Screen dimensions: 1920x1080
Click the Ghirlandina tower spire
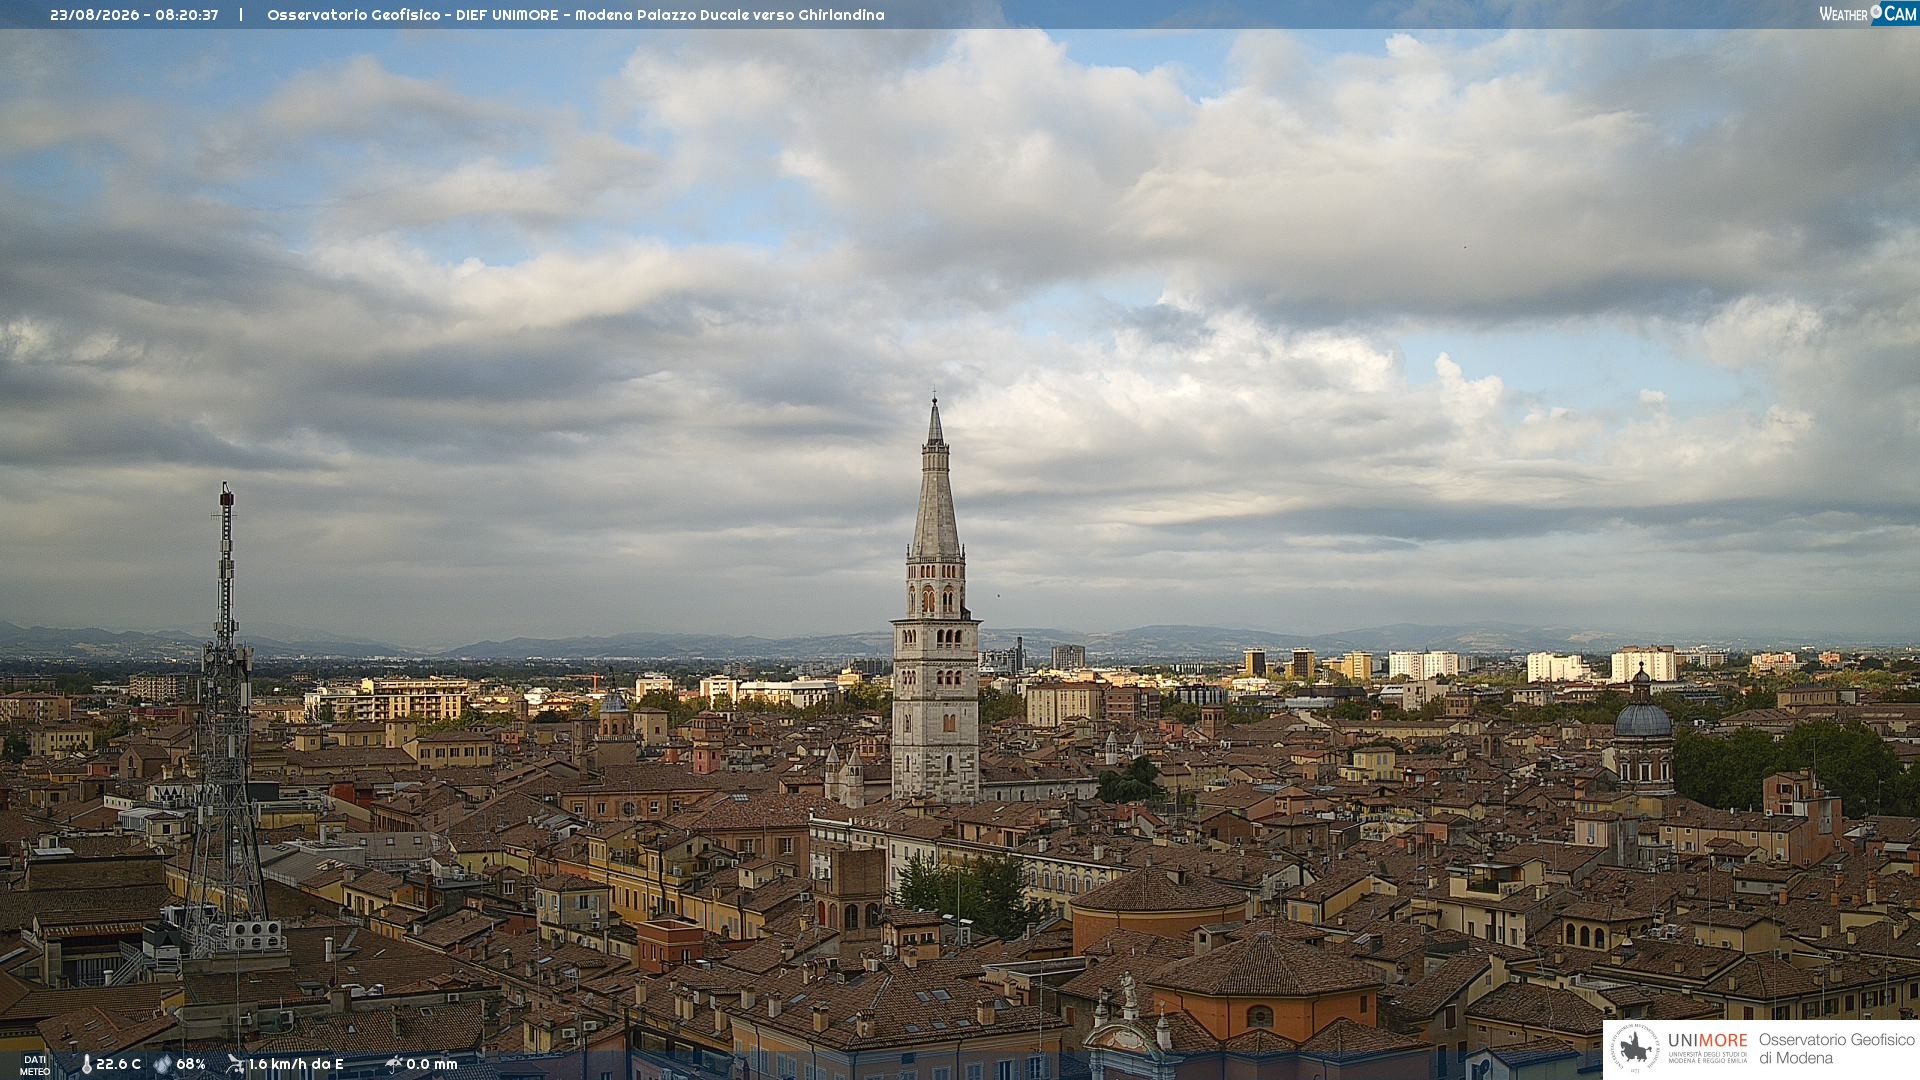[936, 480]
